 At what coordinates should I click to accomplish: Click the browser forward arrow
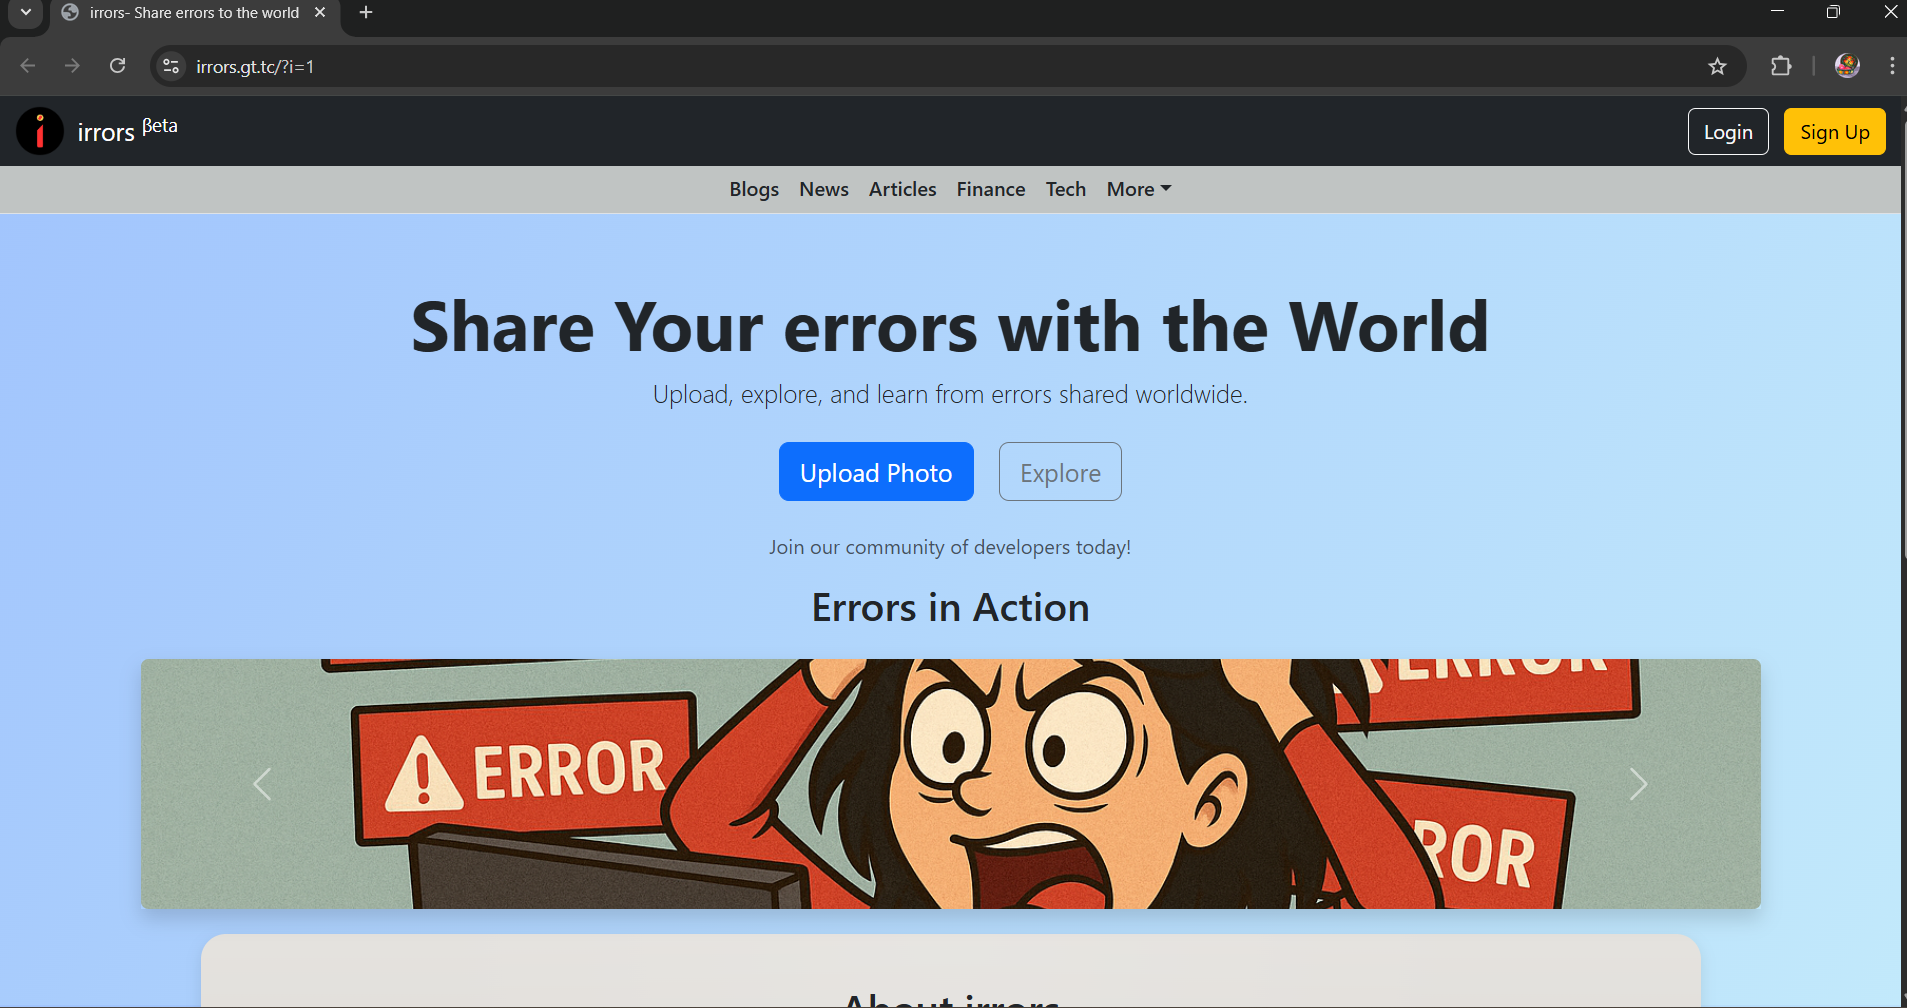click(72, 66)
